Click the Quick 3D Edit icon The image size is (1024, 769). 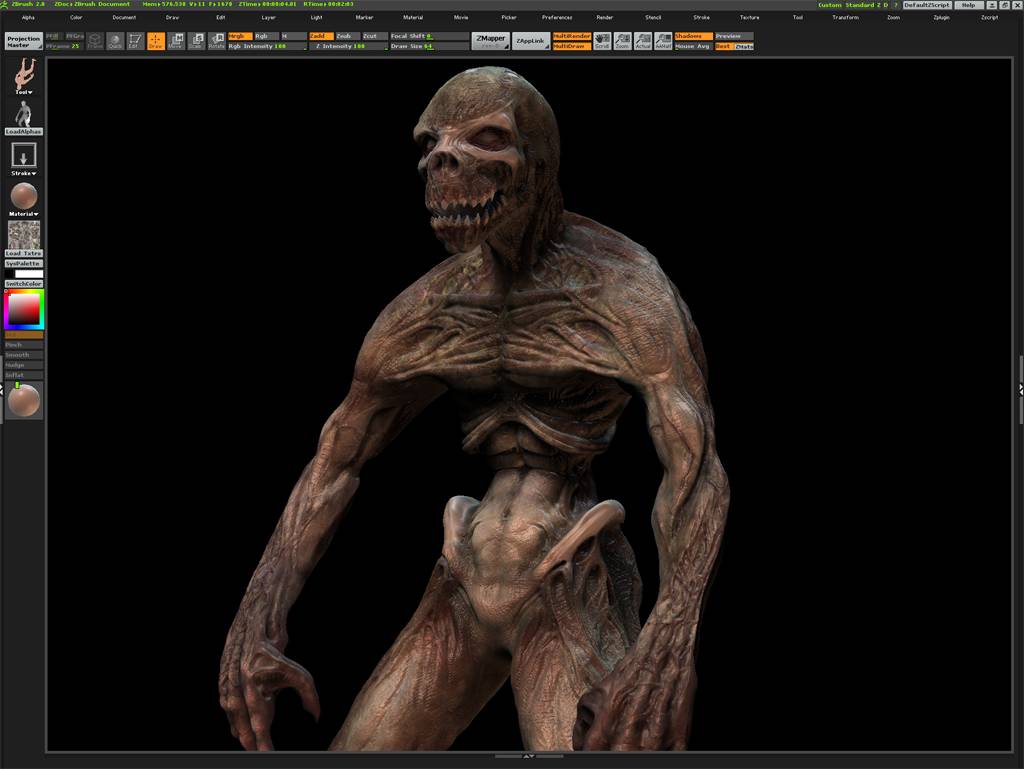point(115,41)
